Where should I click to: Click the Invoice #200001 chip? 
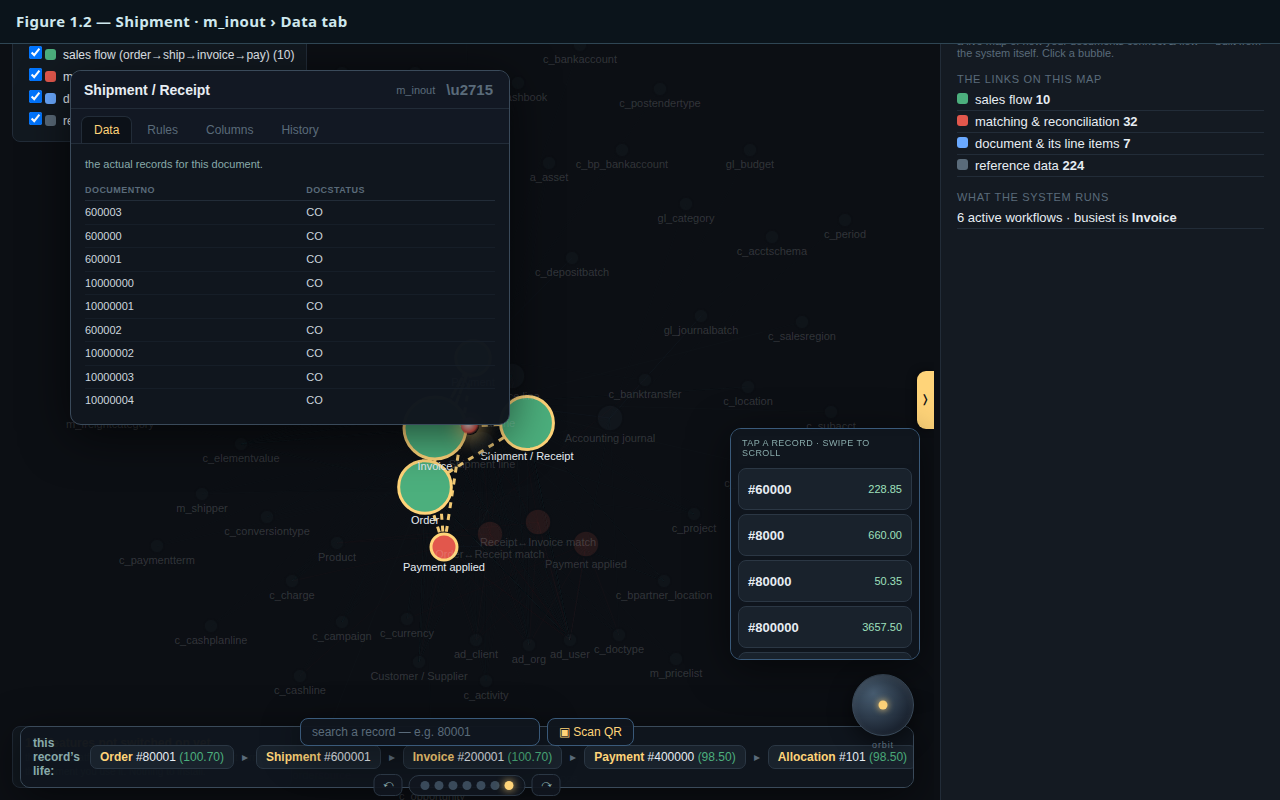(482, 757)
